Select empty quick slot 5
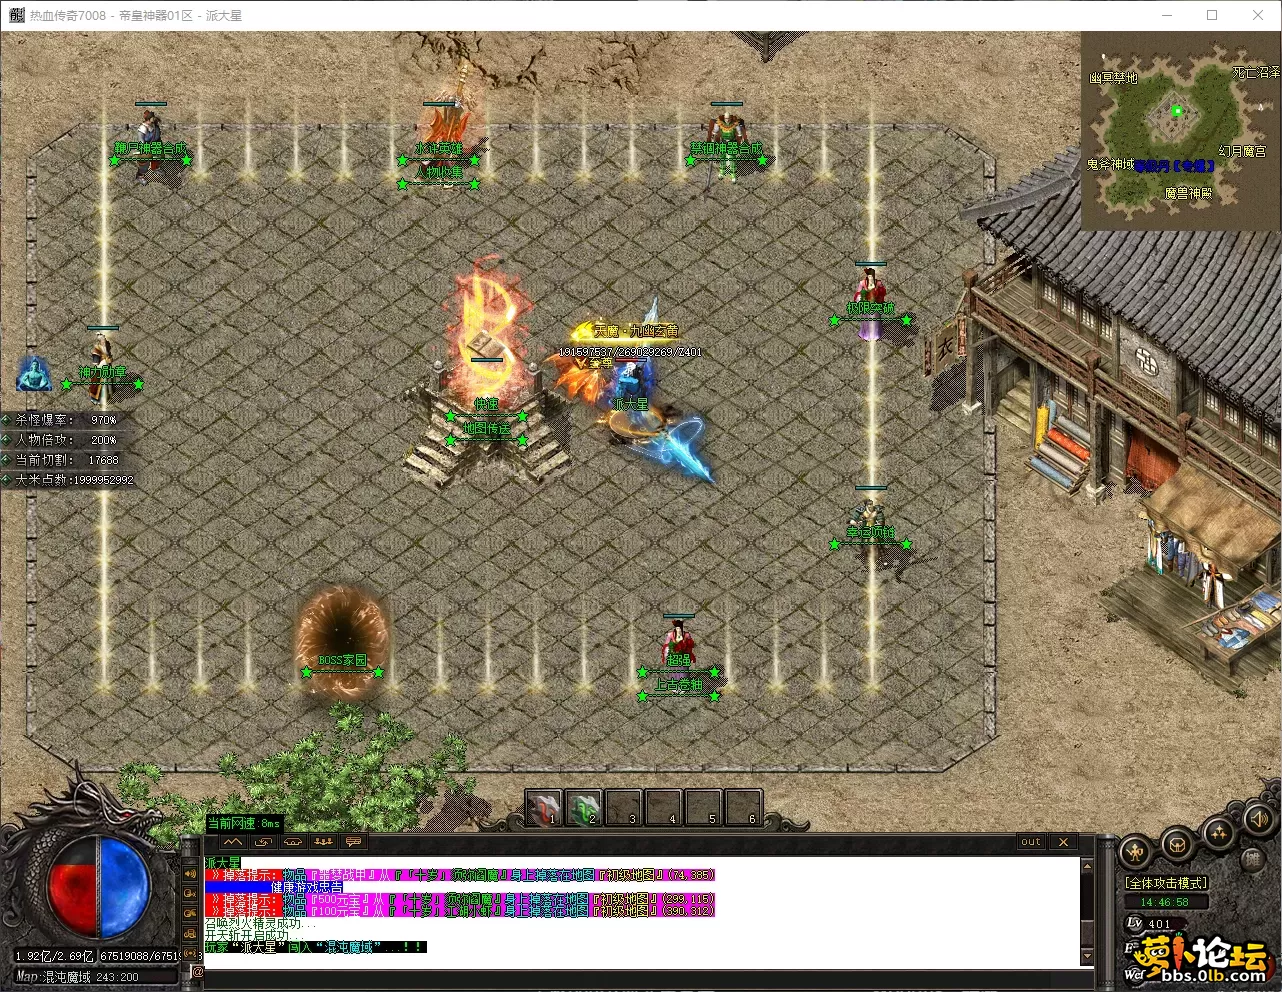Image resolution: width=1282 pixels, height=992 pixels. (704, 807)
